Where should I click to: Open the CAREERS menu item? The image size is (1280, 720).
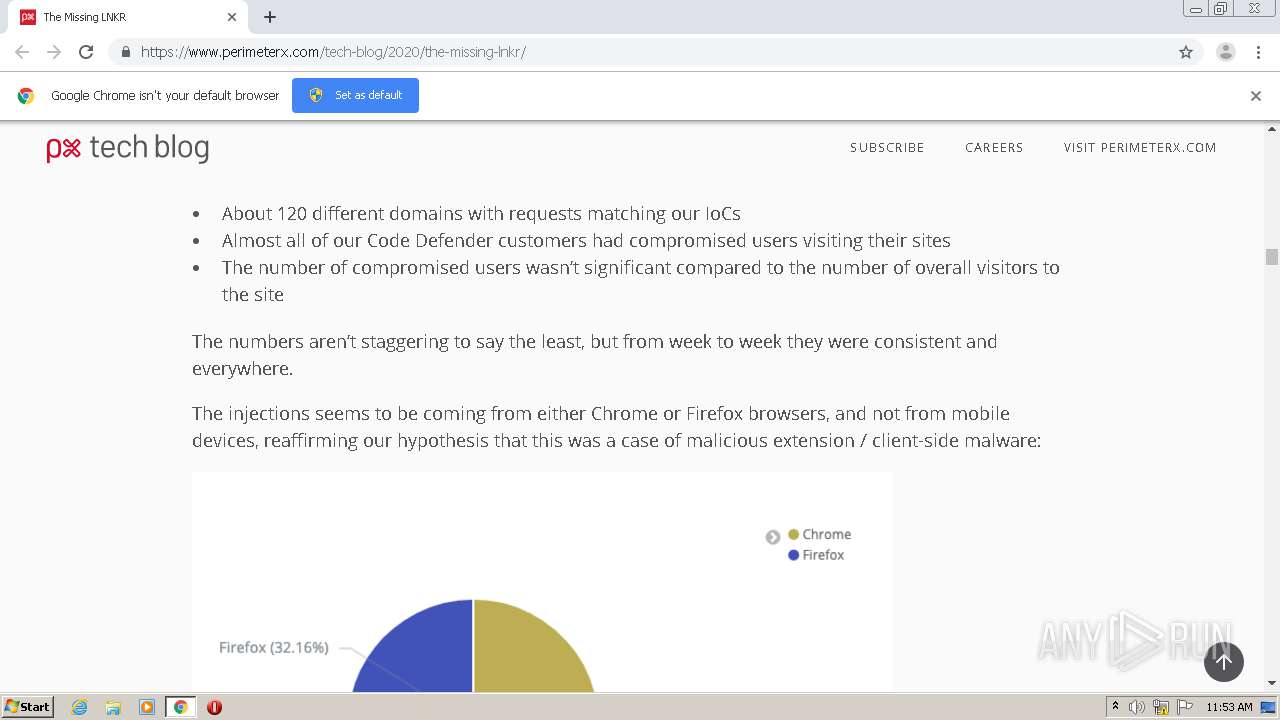(x=994, y=148)
